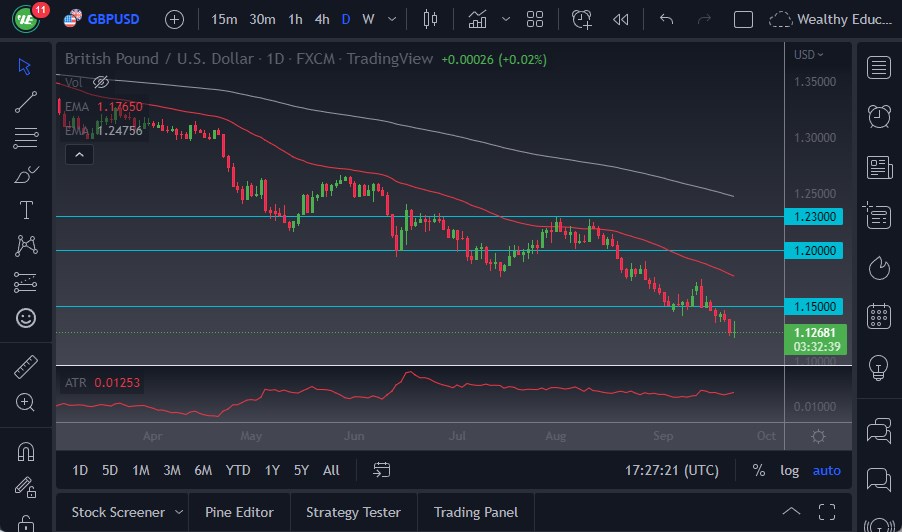Screen dimensions: 902x532
Task: Collapse the indicator legend chevron
Action: point(78,154)
